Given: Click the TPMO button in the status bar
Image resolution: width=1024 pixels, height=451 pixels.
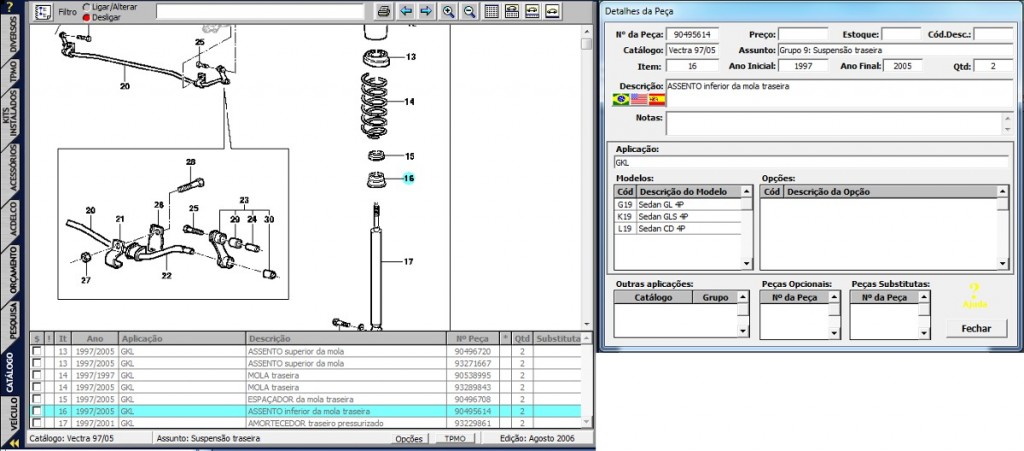Looking at the screenshot, I should pos(455,439).
